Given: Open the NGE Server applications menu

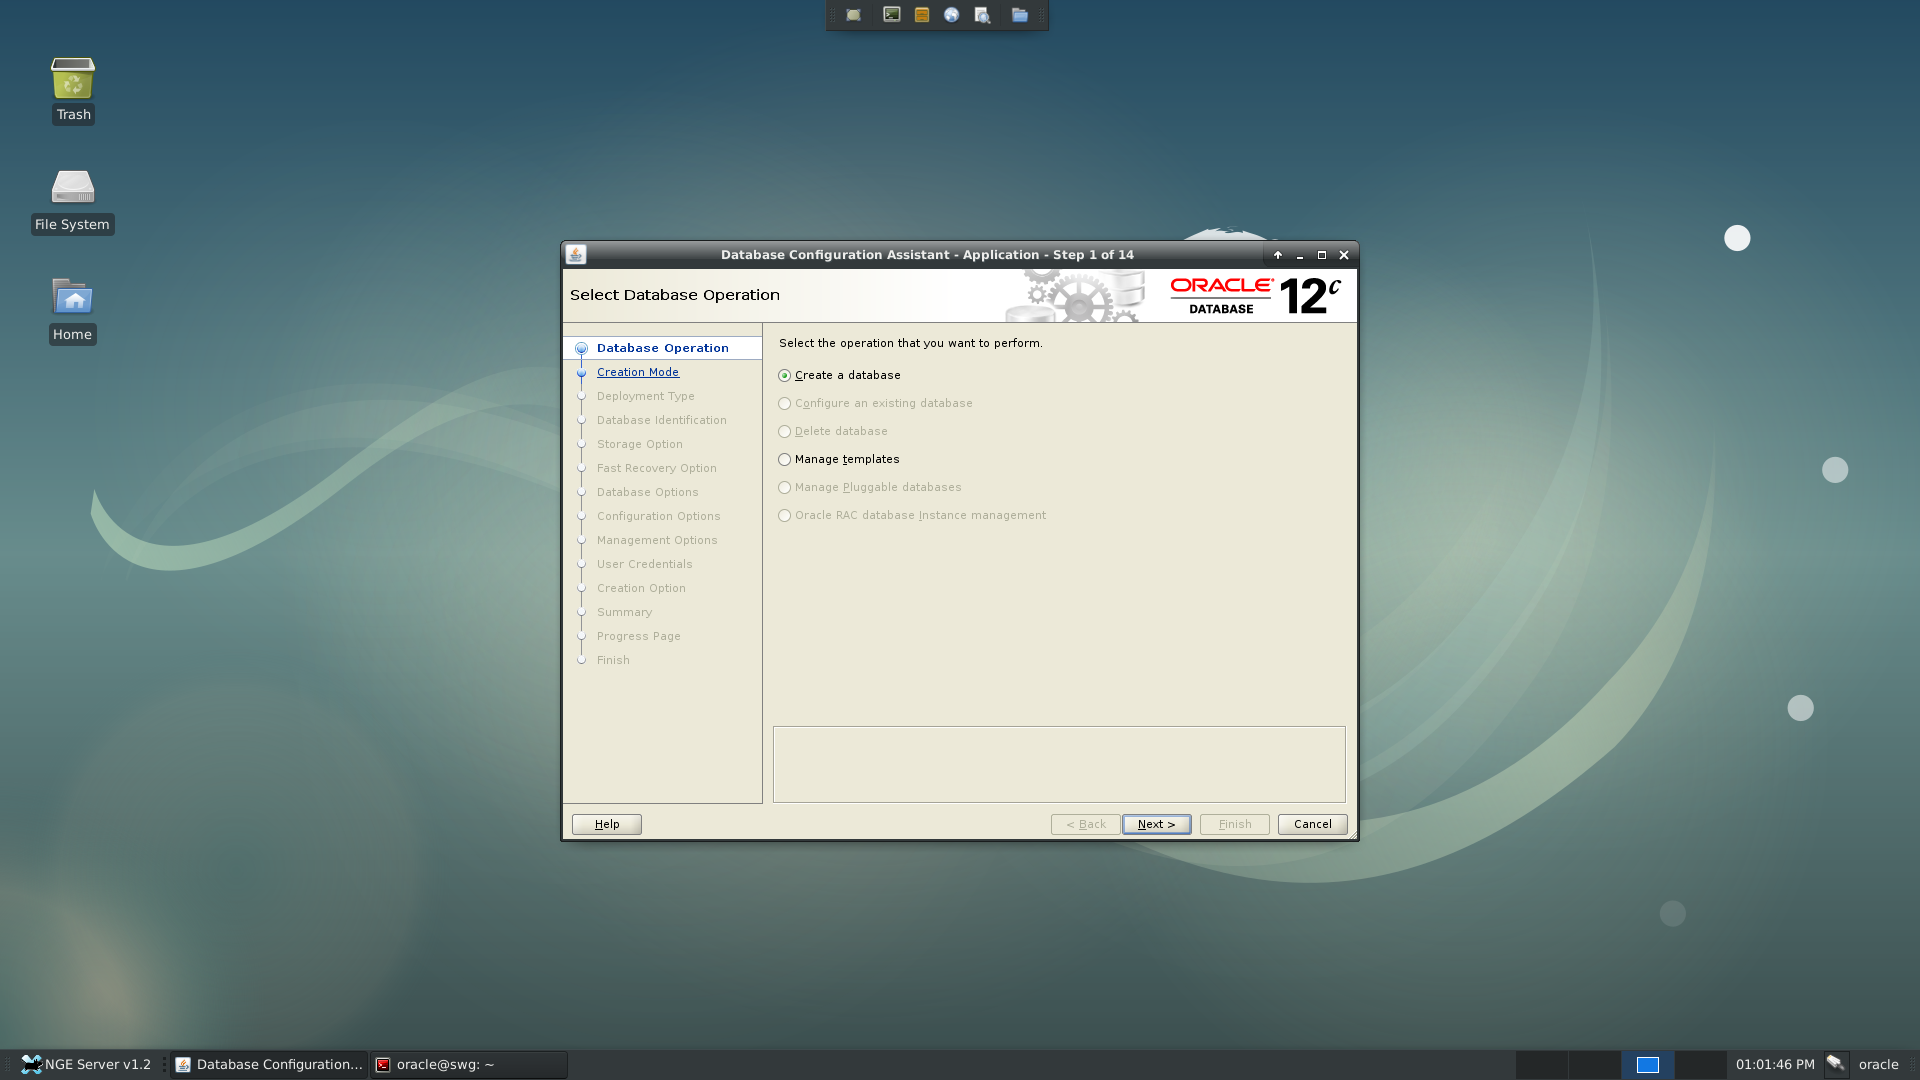Looking at the screenshot, I should pos(86,1064).
